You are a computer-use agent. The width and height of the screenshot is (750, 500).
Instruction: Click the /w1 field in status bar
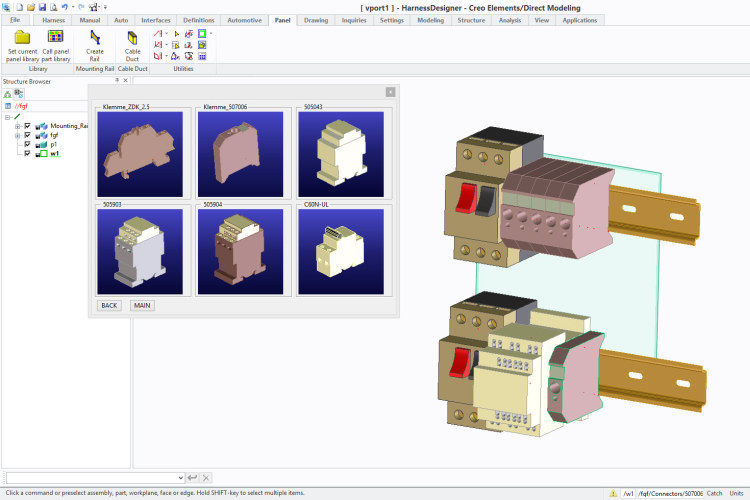[629, 493]
